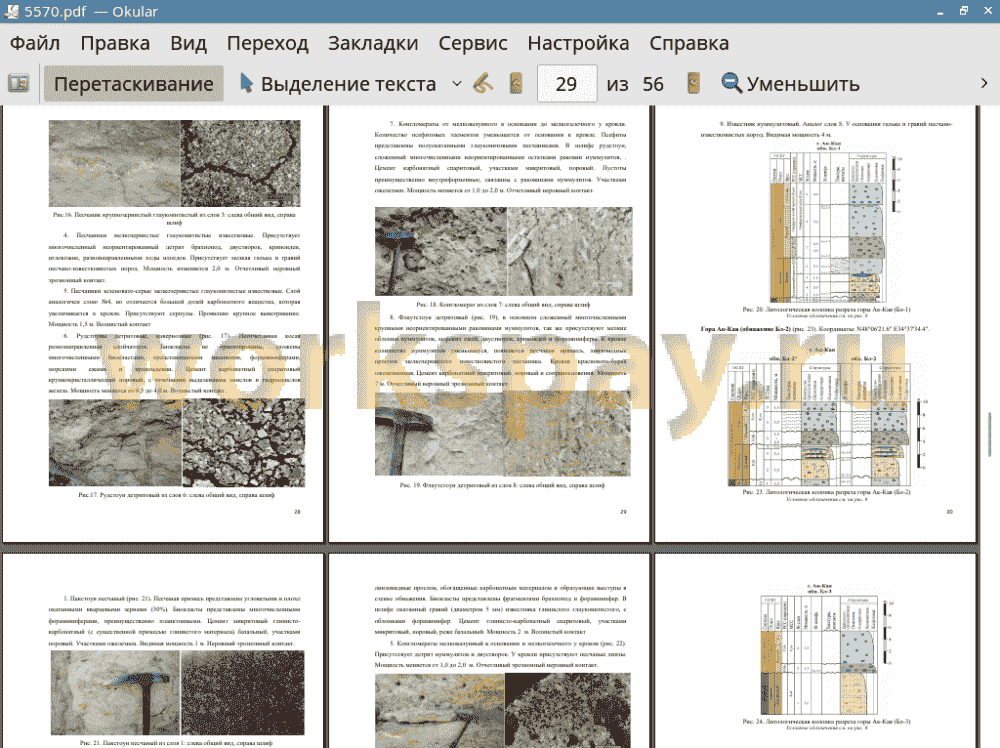Close the Okular window
This screenshot has width=1000, height=748.
(987, 11)
